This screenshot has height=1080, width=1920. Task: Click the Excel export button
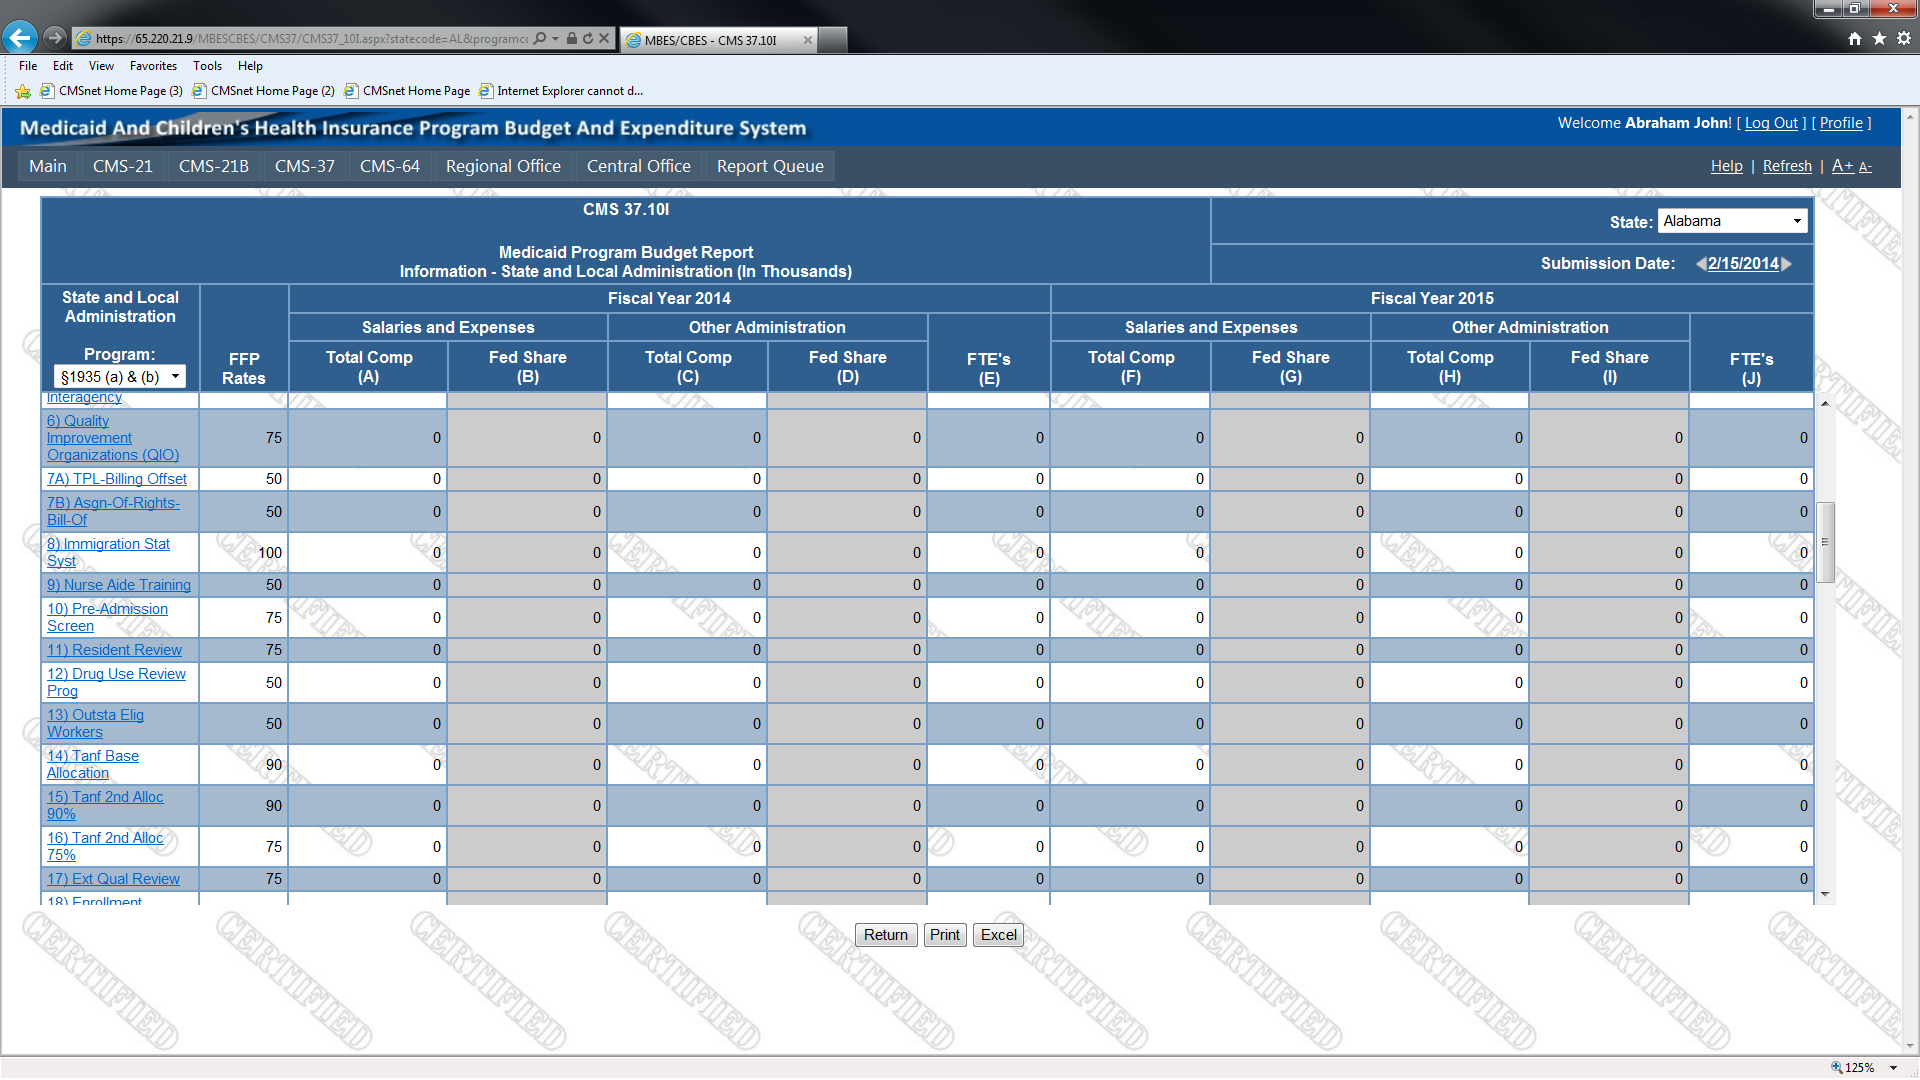998,935
